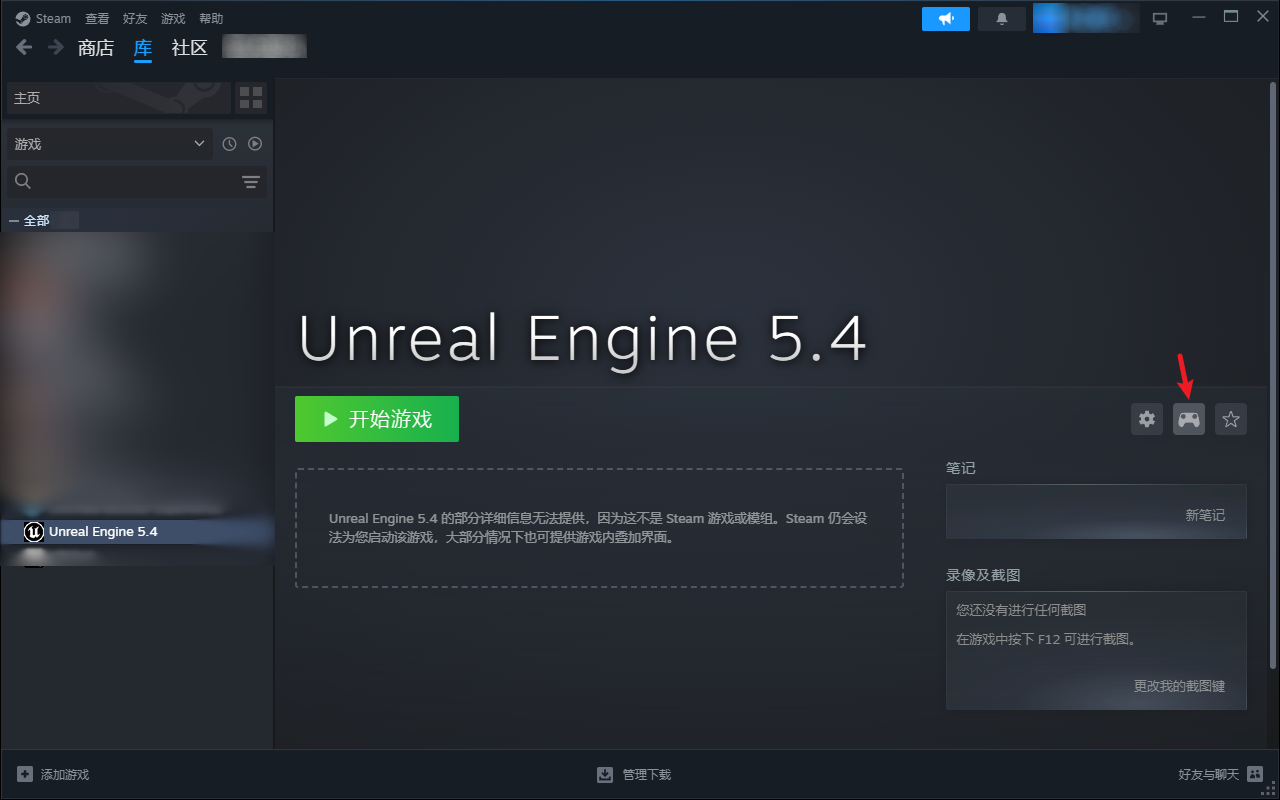This screenshot has height=800, width=1280.
Task: Click the 笔记 section heading
Action: tap(960, 468)
